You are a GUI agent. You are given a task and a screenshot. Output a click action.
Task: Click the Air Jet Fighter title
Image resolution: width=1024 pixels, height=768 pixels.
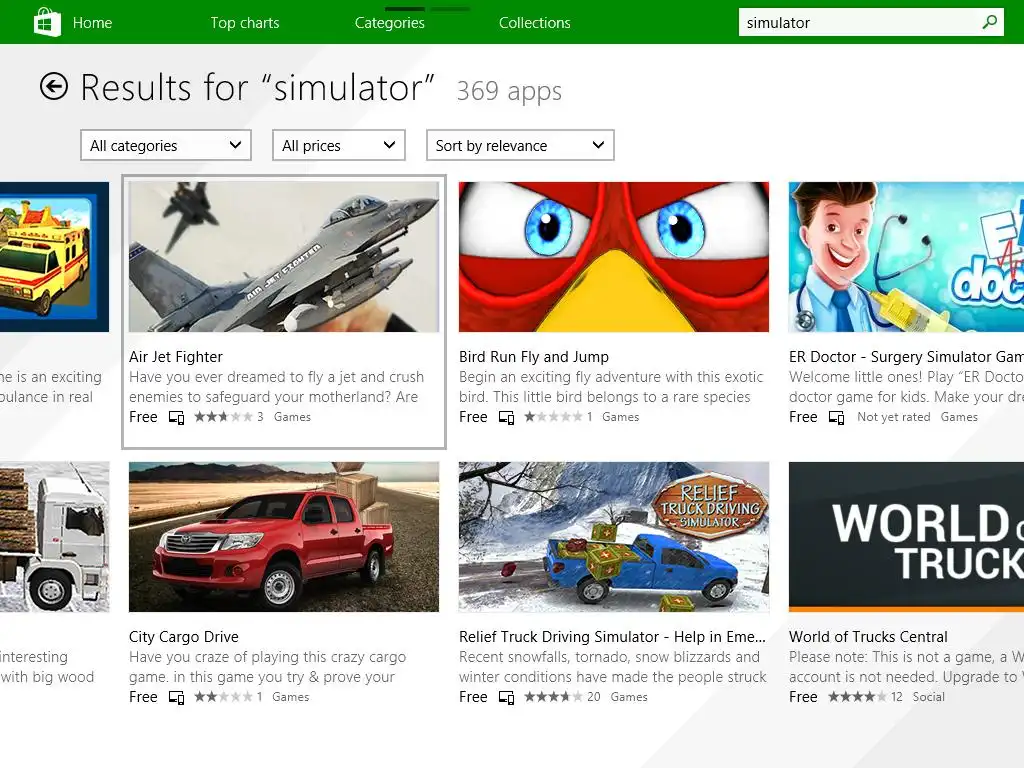tap(176, 357)
